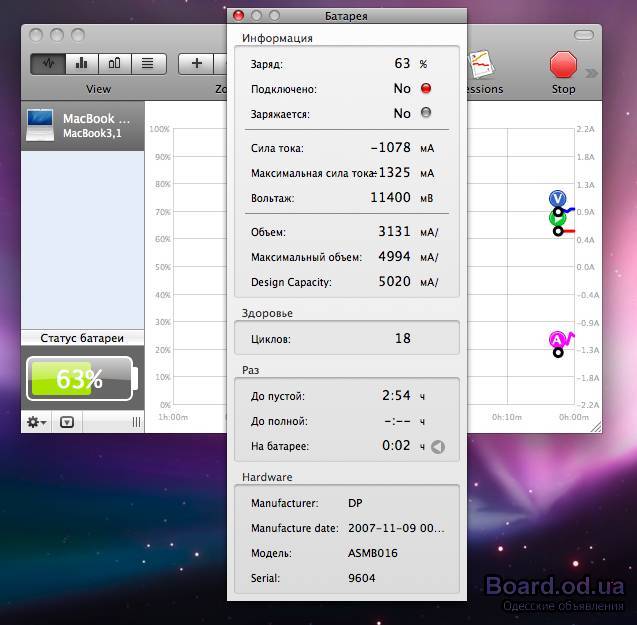
Task: Click the plus zoom-in button
Action: (196, 64)
